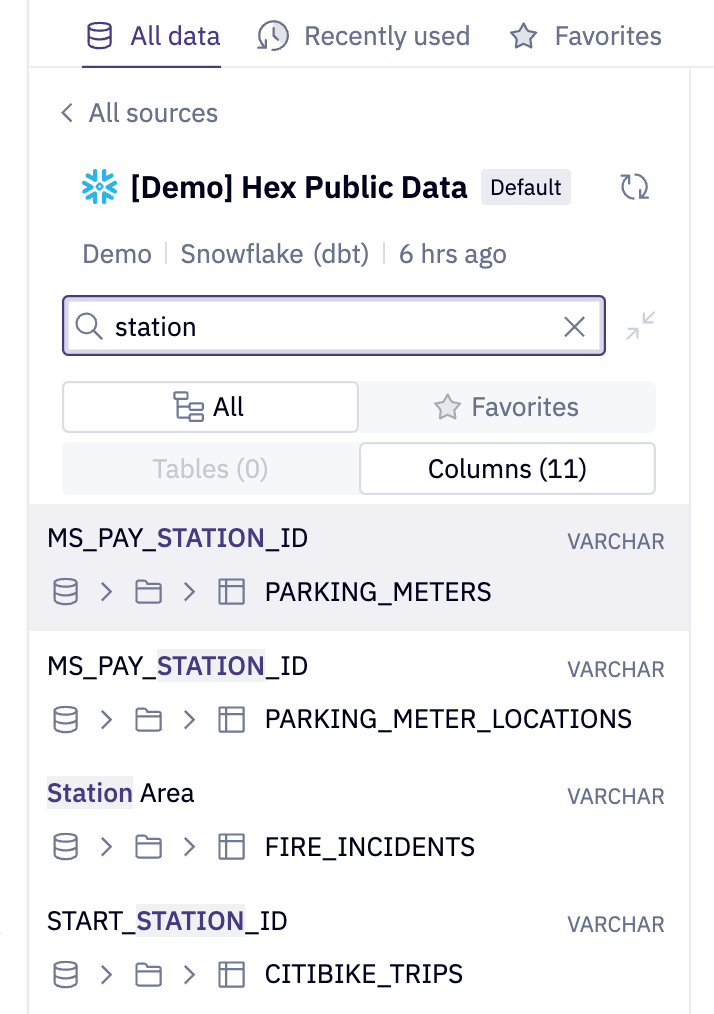
Task: Expand the breadcrumb chevron after the PARKING_METERS database icon
Action: (106, 591)
